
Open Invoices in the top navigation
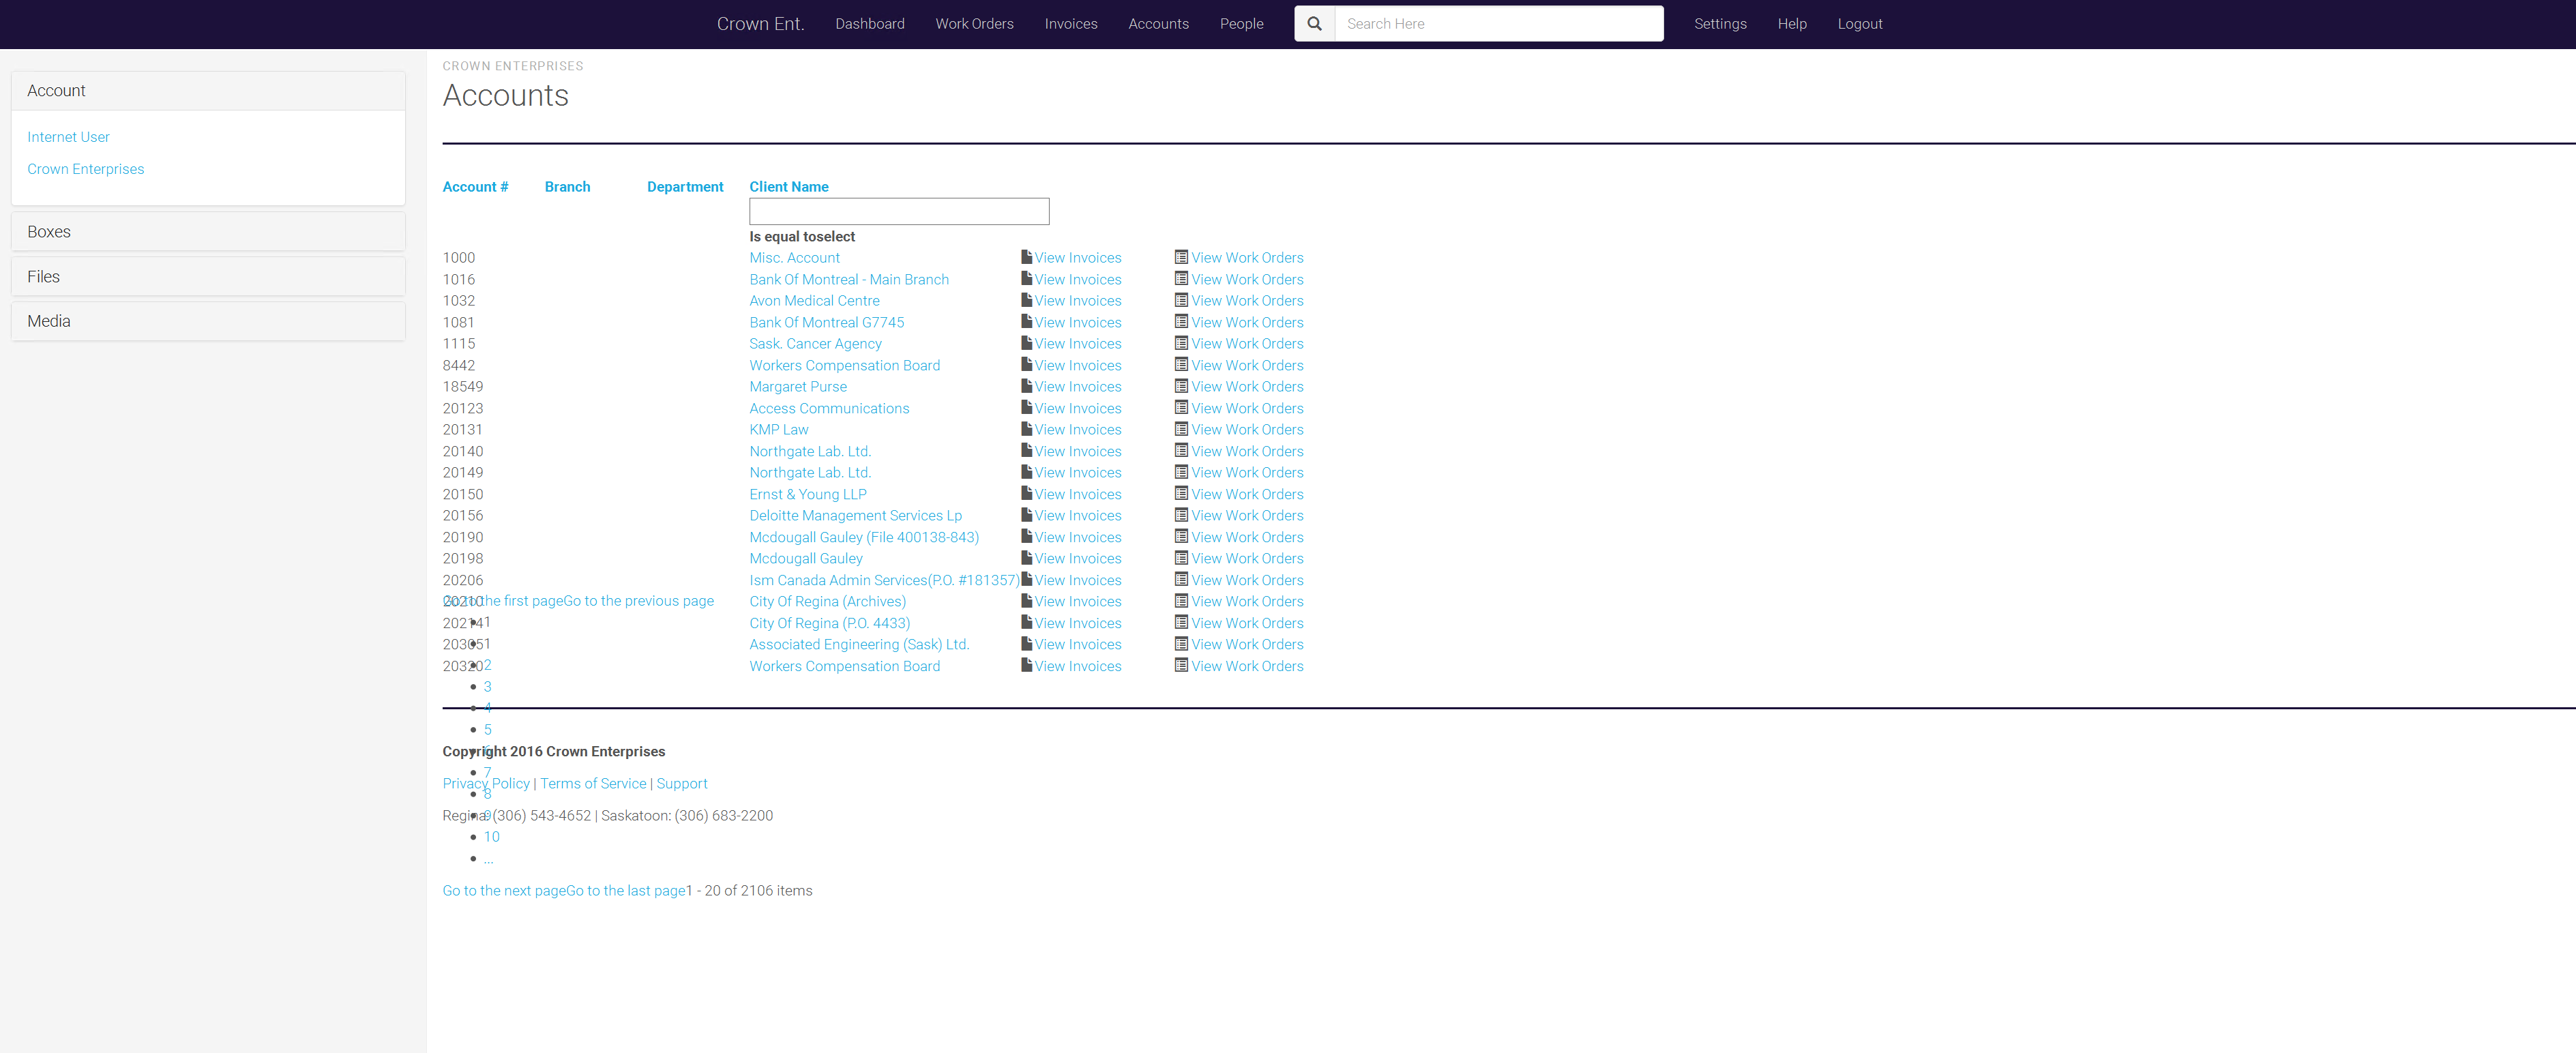(x=1070, y=24)
